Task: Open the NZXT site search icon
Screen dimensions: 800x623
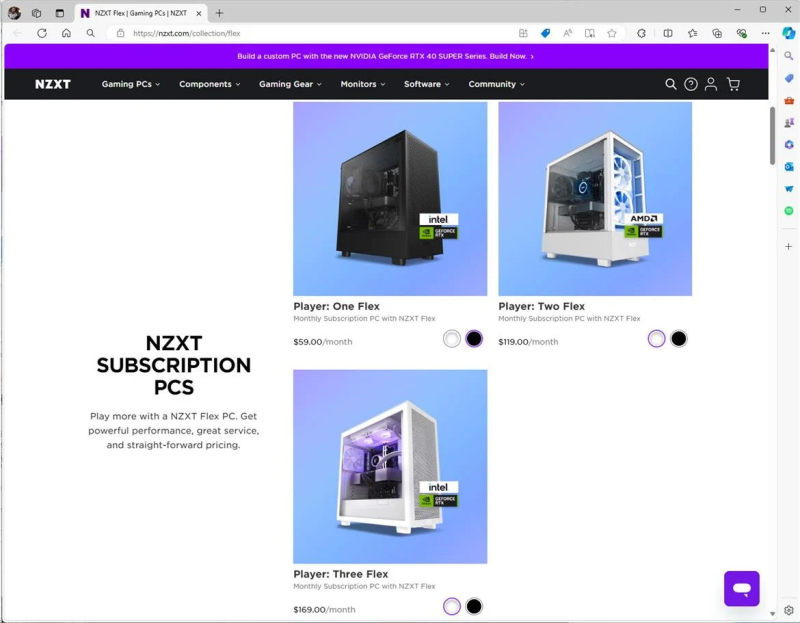Action: click(670, 84)
